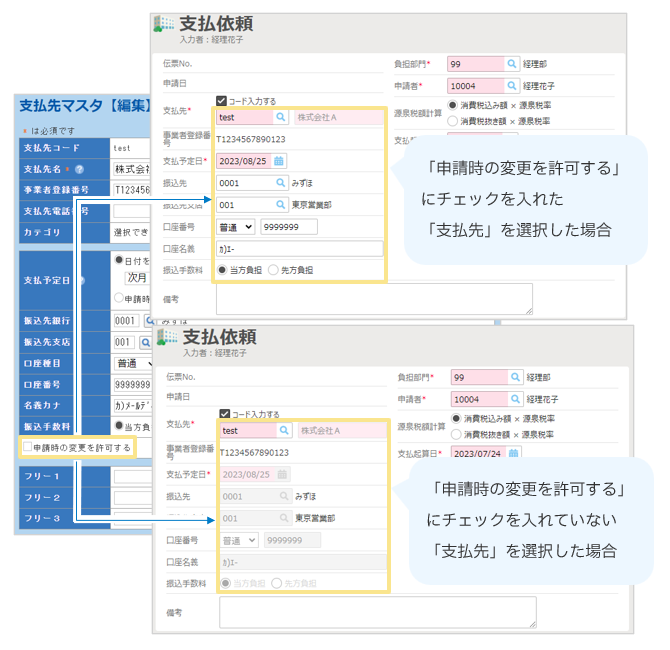Enable 申請時の変更を許可する checkbox
The height and width of the screenshot is (650, 670).
27,447
